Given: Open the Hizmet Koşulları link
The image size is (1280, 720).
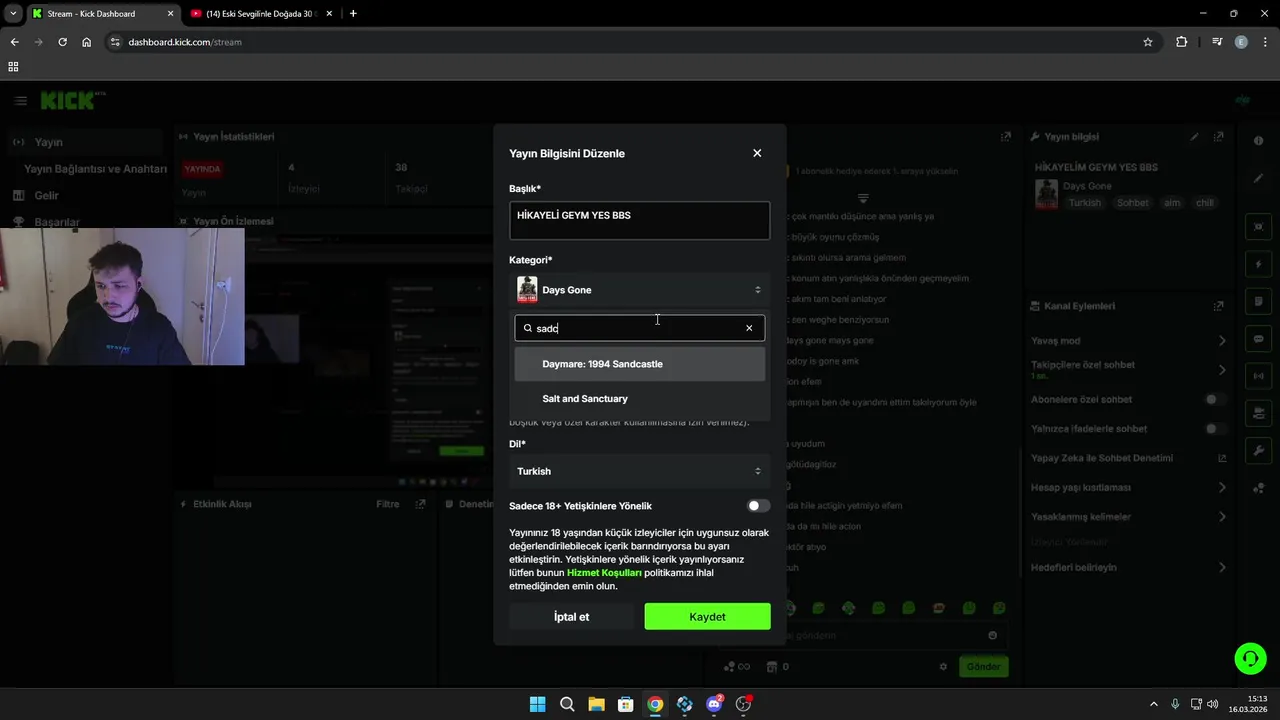Looking at the screenshot, I should tap(604, 573).
